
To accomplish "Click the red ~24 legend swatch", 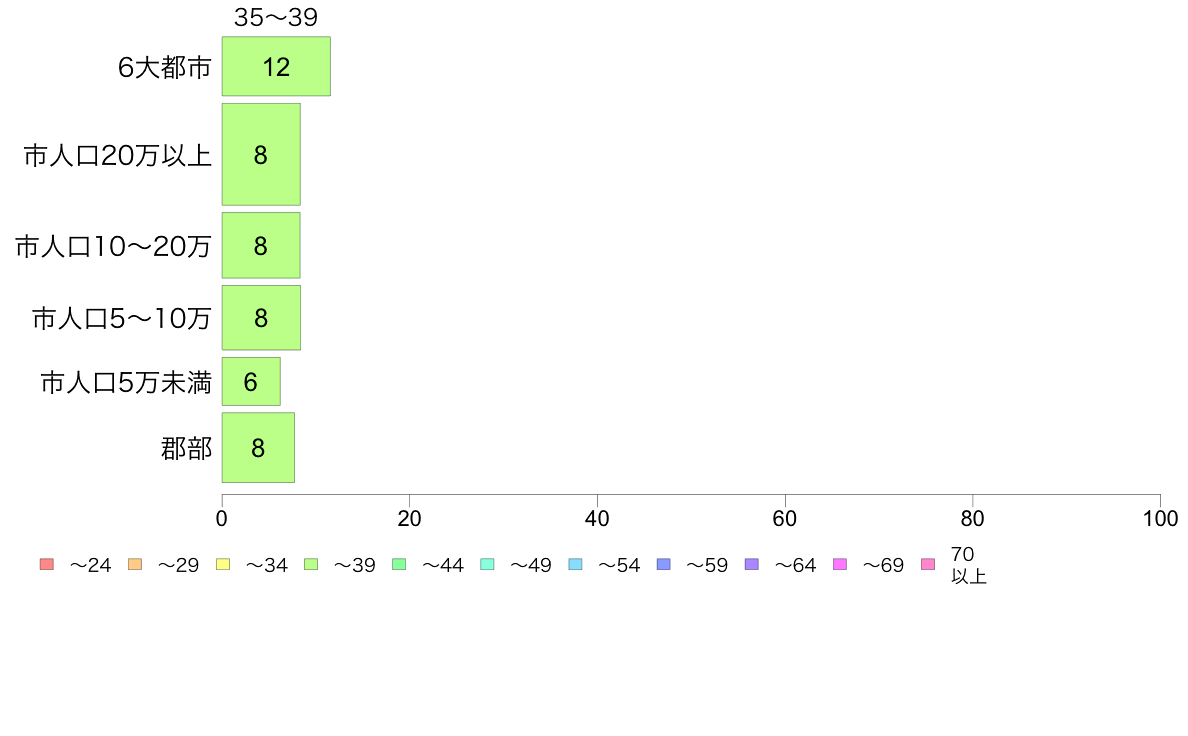I will [47, 564].
